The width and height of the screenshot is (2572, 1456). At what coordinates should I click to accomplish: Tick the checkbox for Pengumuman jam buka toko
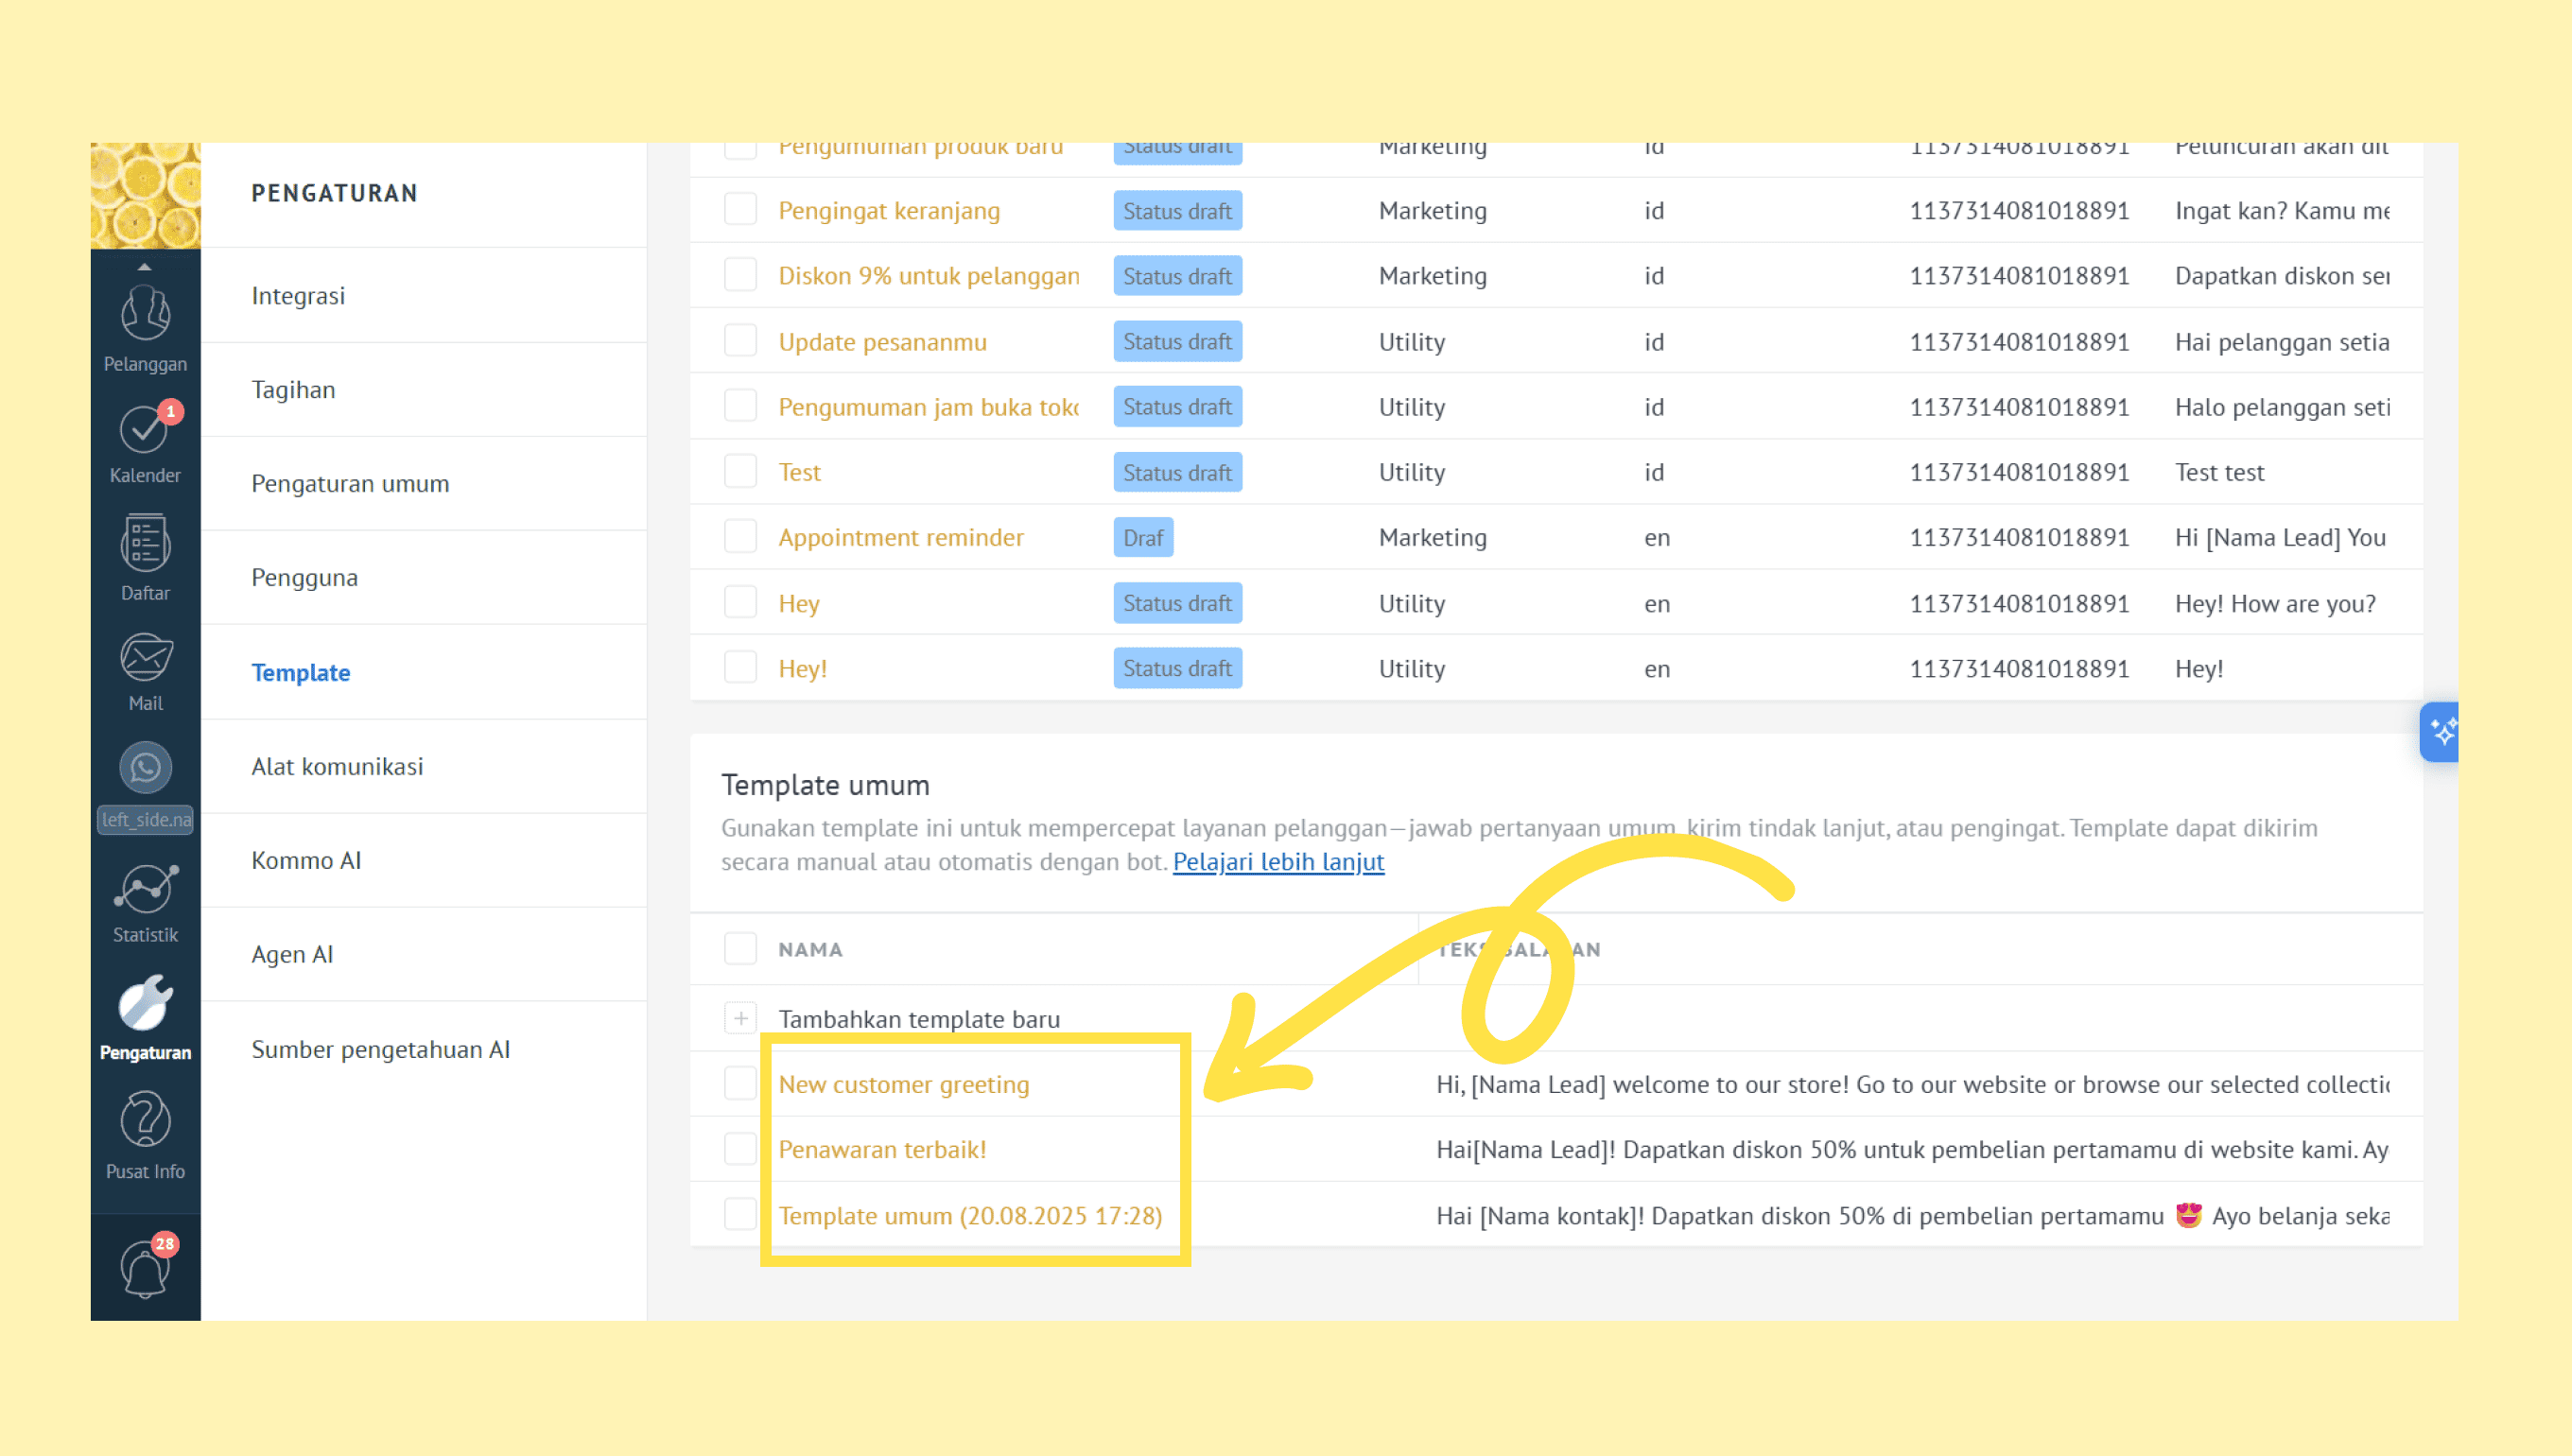click(x=740, y=406)
